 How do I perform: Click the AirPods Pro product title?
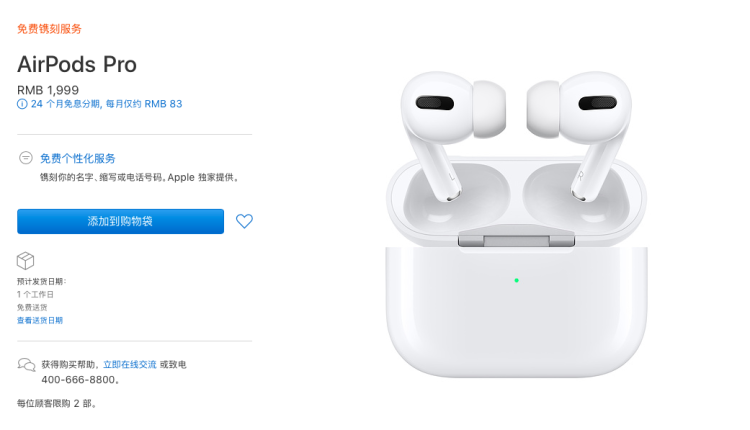77,64
